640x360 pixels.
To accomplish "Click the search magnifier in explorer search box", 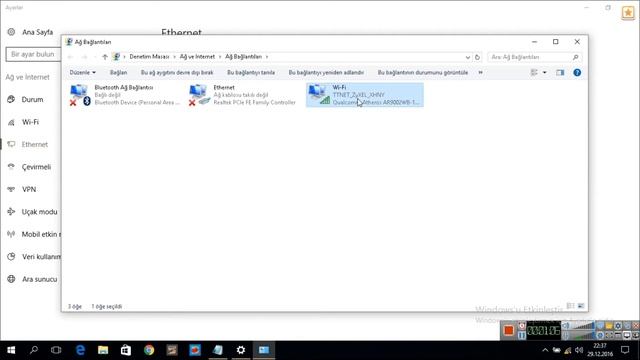I will pos(576,57).
